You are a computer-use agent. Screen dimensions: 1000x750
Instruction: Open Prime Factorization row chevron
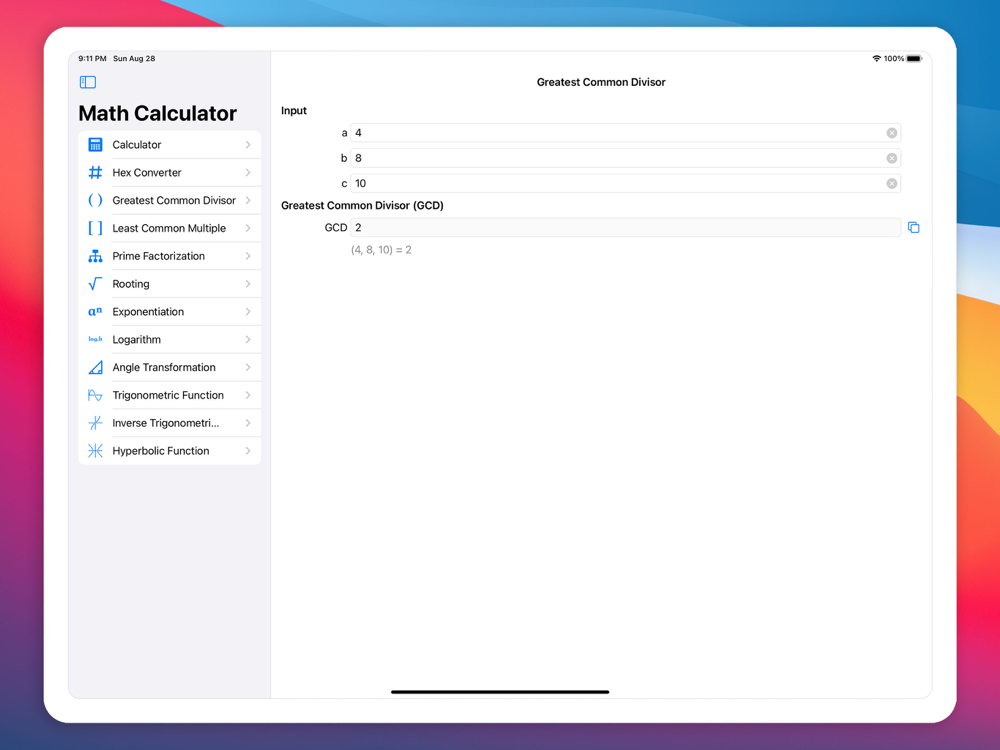coord(248,256)
